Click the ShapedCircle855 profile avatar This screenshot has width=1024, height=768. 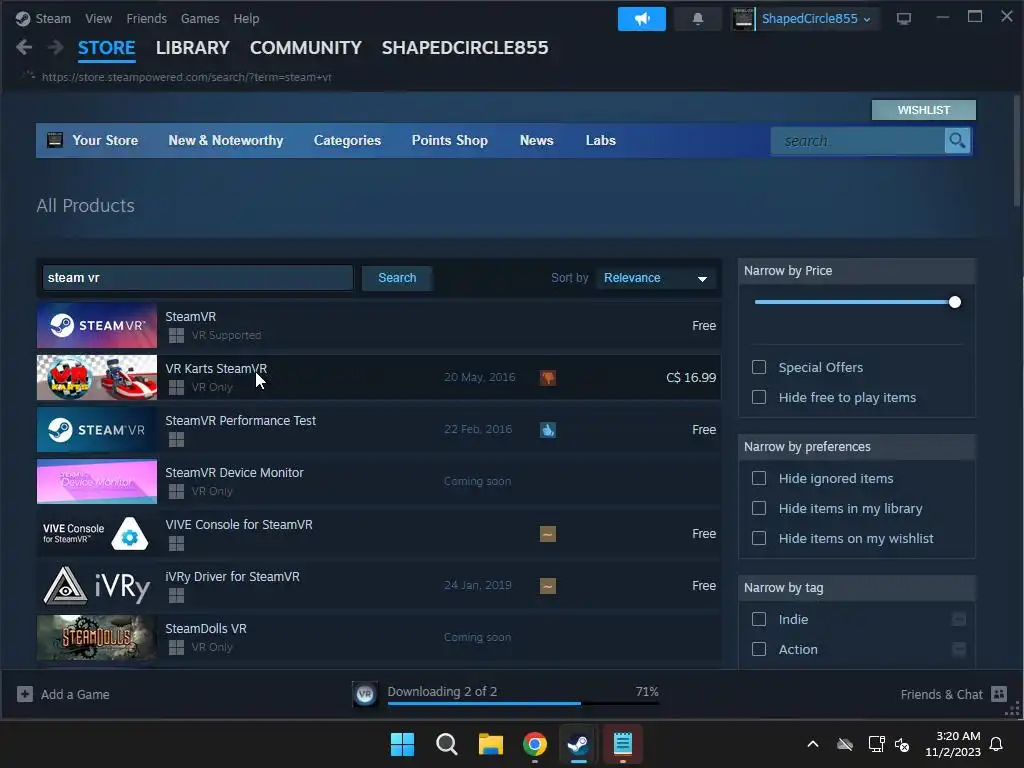743,19
